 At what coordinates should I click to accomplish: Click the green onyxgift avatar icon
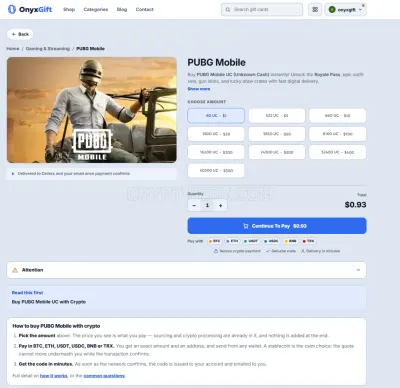(x=332, y=10)
